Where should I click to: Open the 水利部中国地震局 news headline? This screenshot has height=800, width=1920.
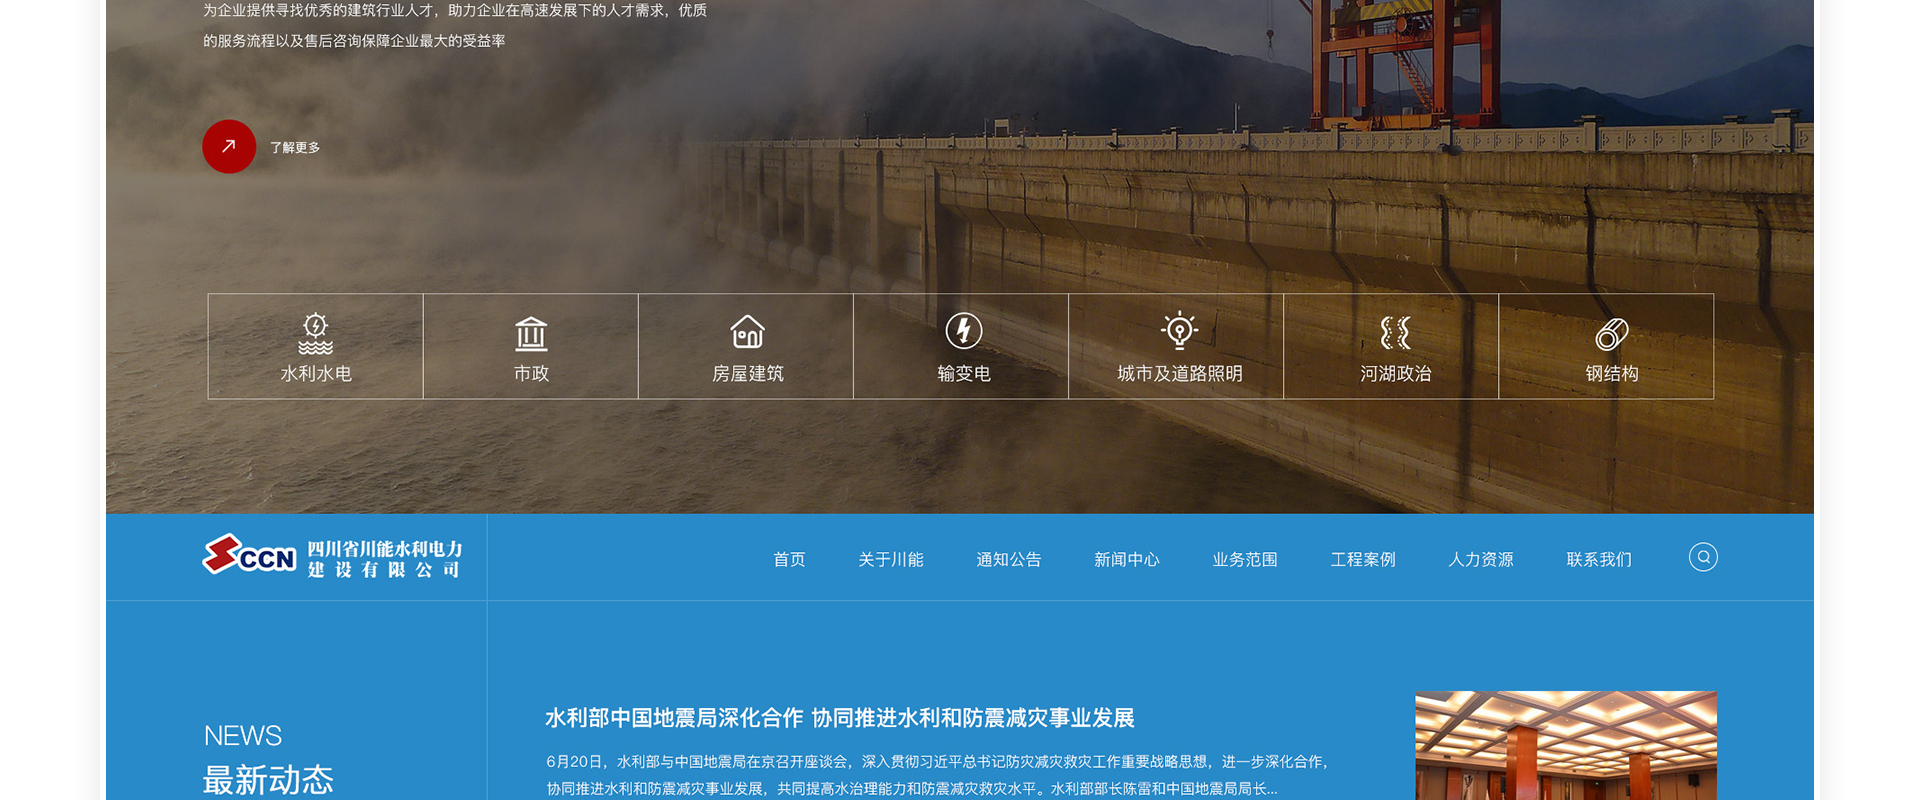839,718
